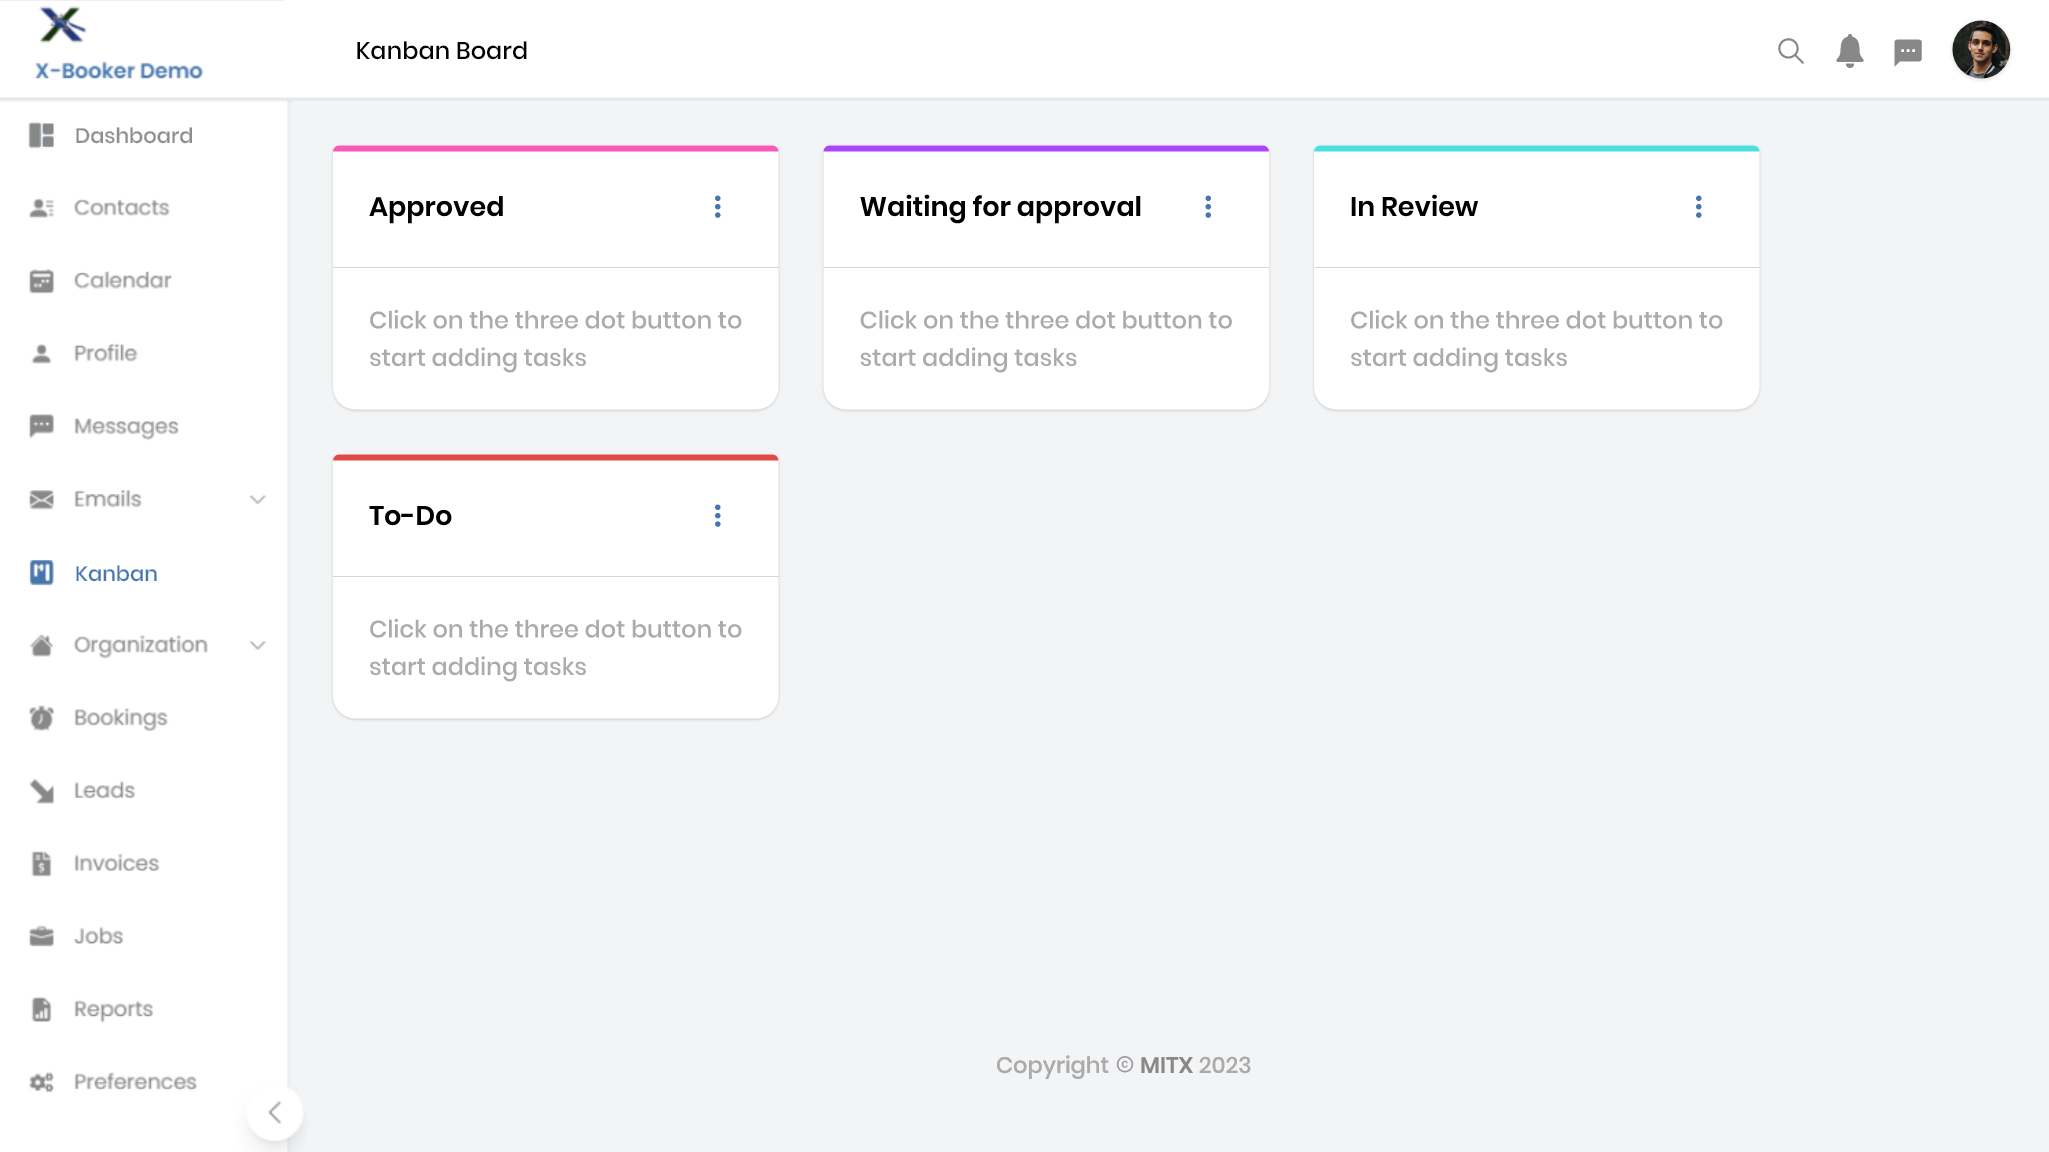Click the search magnifier icon
Image resolution: width=2049 pixels, height=1152 pixels.
[x=1790, y=51]
